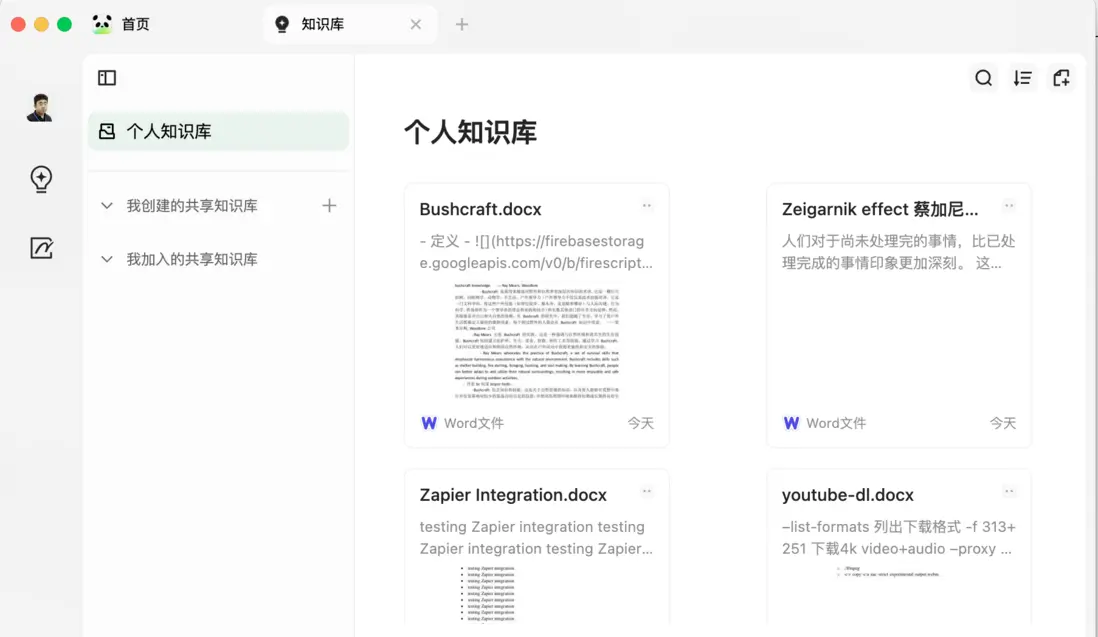
Task: Select the 知识库 tab
Action: [x=350, y=24]
